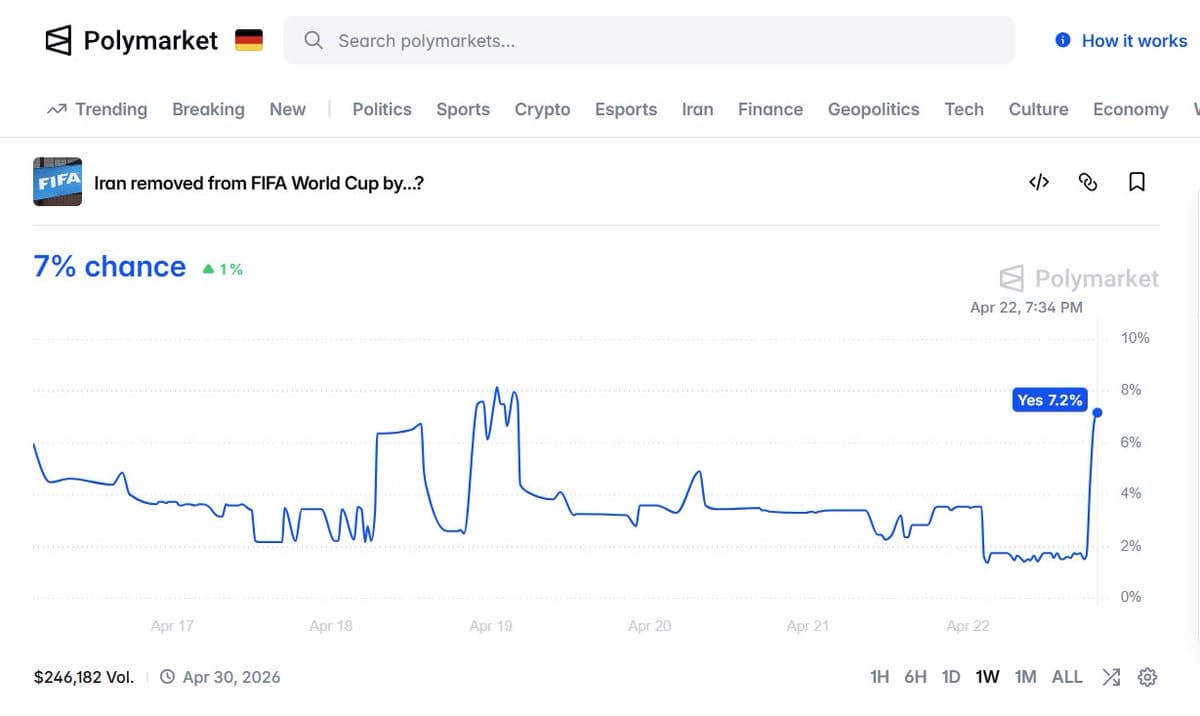Click the compare shuffle arrows icon

(x=1111, y=677)
